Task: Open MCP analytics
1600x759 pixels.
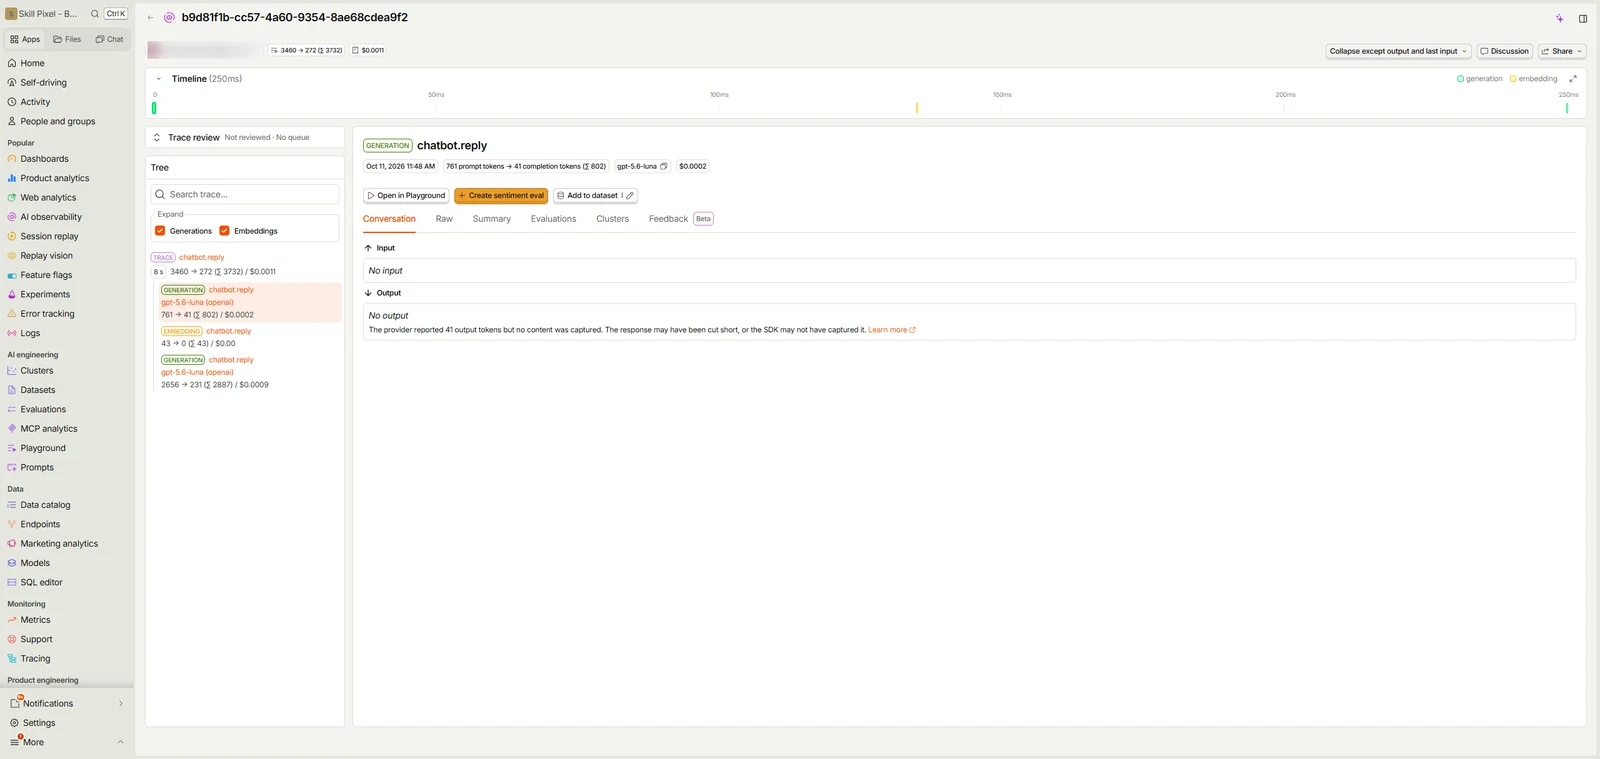Action: coord(49,429)
